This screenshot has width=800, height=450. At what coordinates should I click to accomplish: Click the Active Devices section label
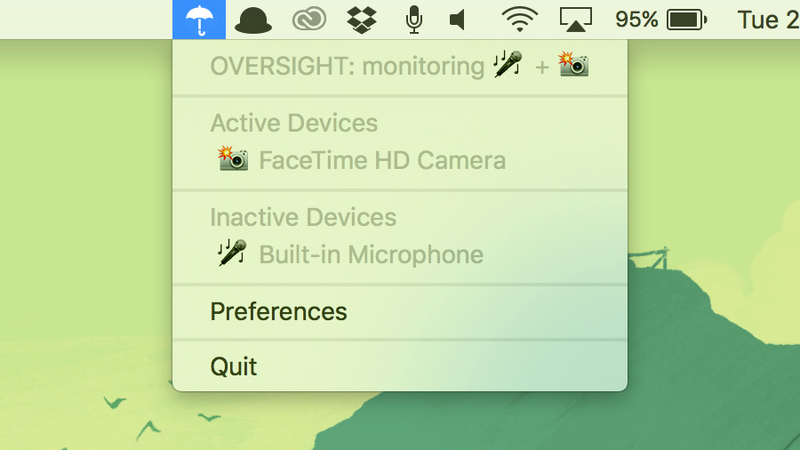(294, 123)
